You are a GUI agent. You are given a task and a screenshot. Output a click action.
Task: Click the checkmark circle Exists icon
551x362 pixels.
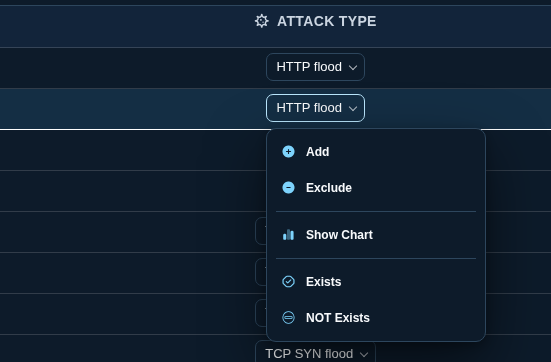click(x=289, y=282)
